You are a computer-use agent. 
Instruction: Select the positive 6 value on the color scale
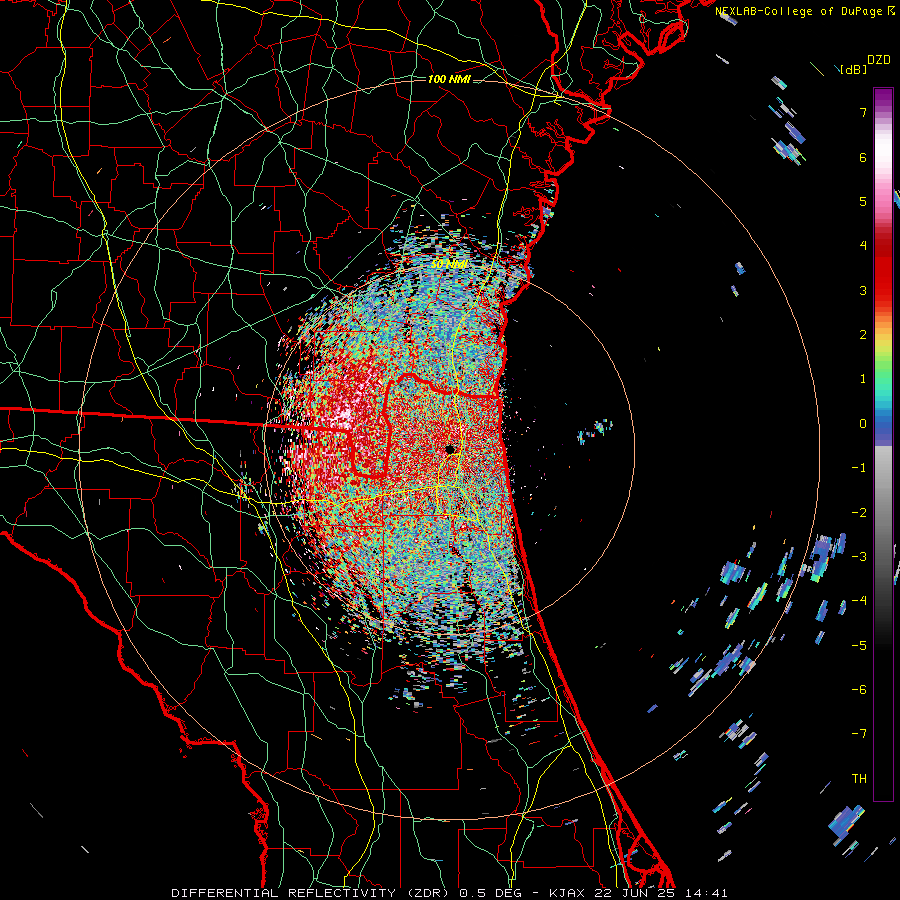coord(863,157)
